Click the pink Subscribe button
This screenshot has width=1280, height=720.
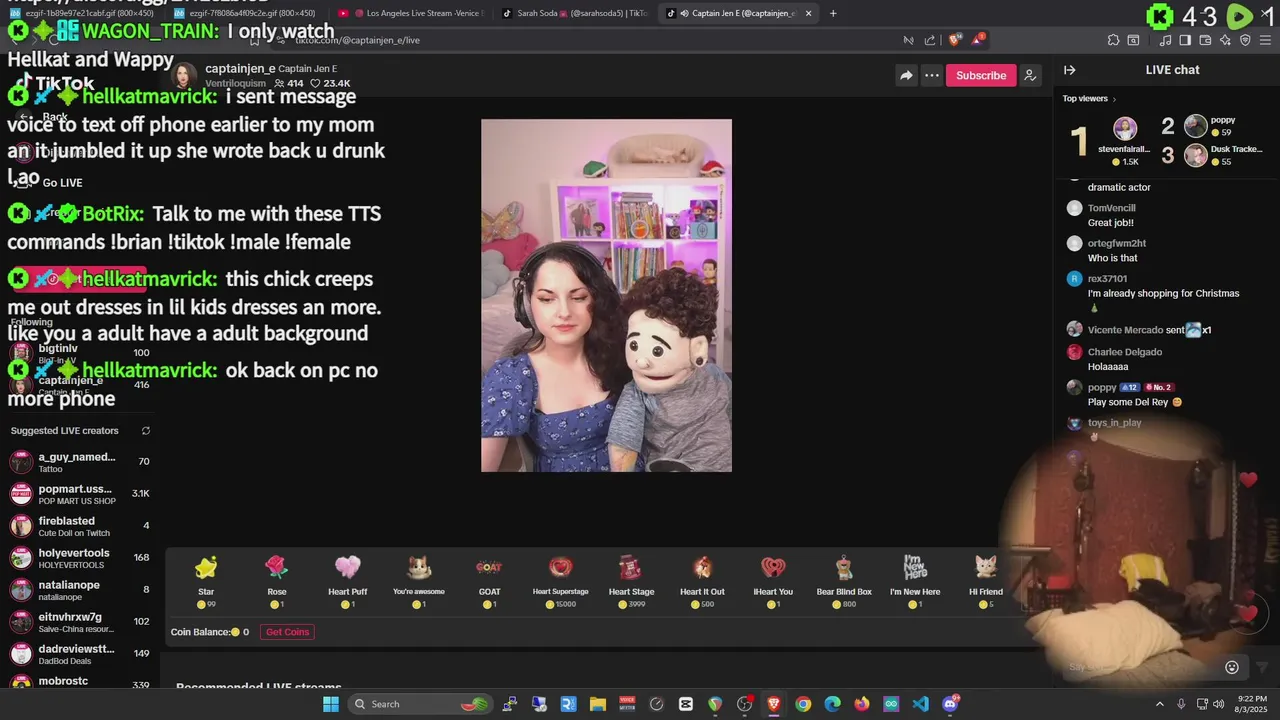pyautogui.click(x=980, y=75)
